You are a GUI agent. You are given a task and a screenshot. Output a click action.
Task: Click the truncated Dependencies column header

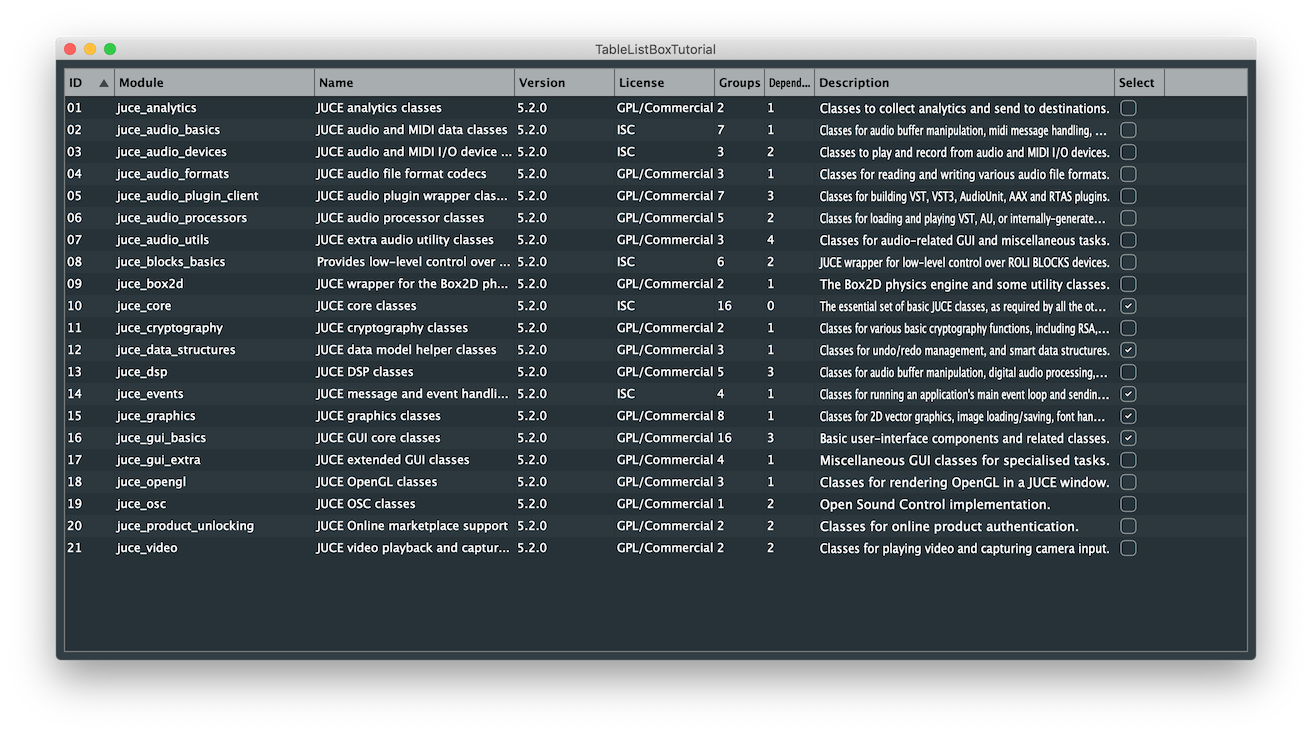click(789, 83)
